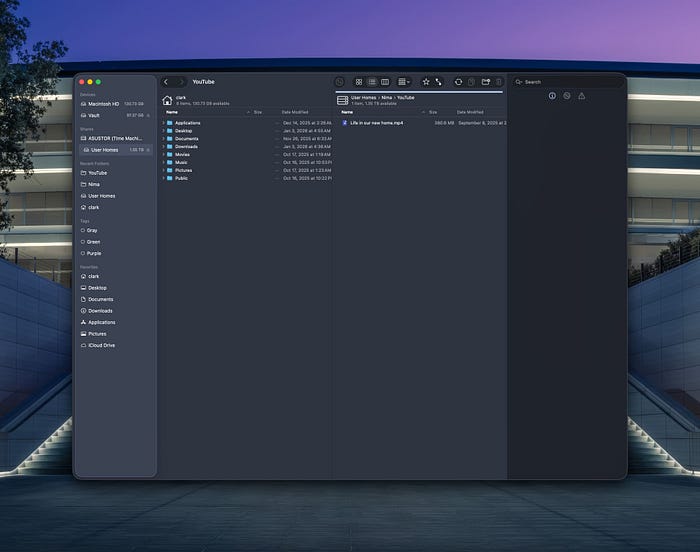This screenshot has height=552, width=700.
Task: Open the Connect to server icon
Action: pyautogui.click(x=439, y=82)
